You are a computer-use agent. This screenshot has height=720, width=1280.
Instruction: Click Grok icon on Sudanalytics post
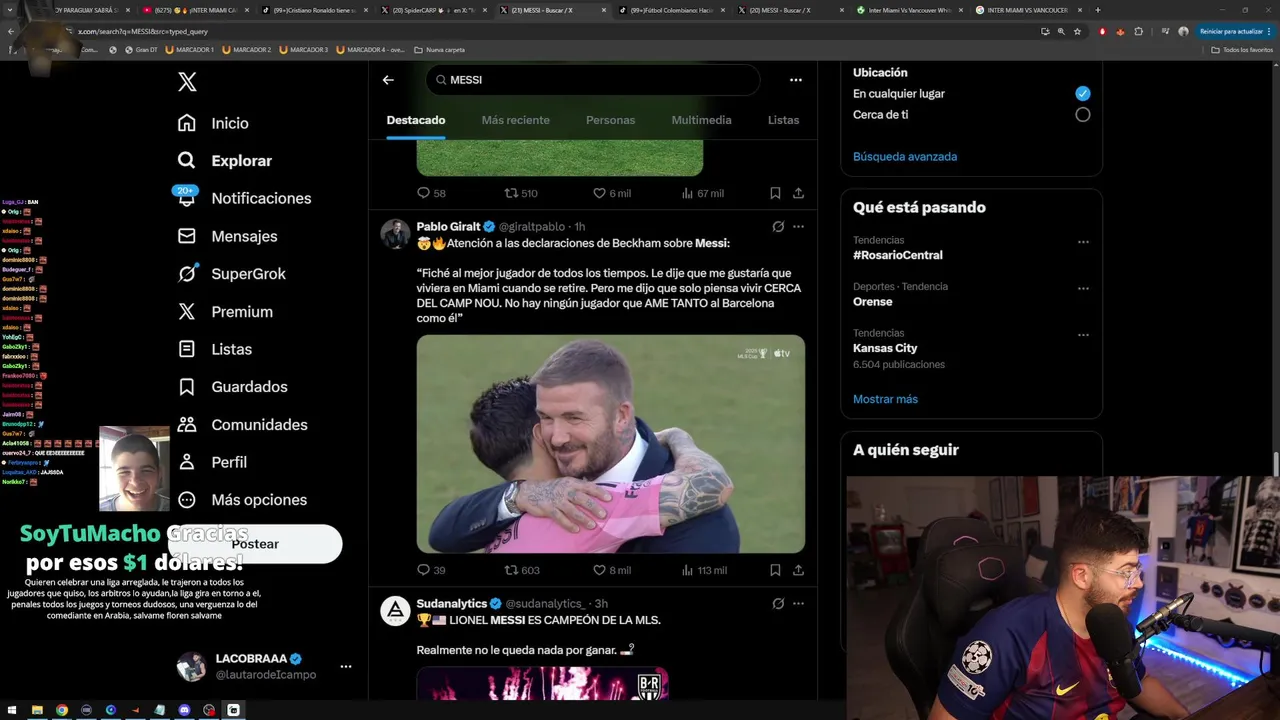click(778, 604)
